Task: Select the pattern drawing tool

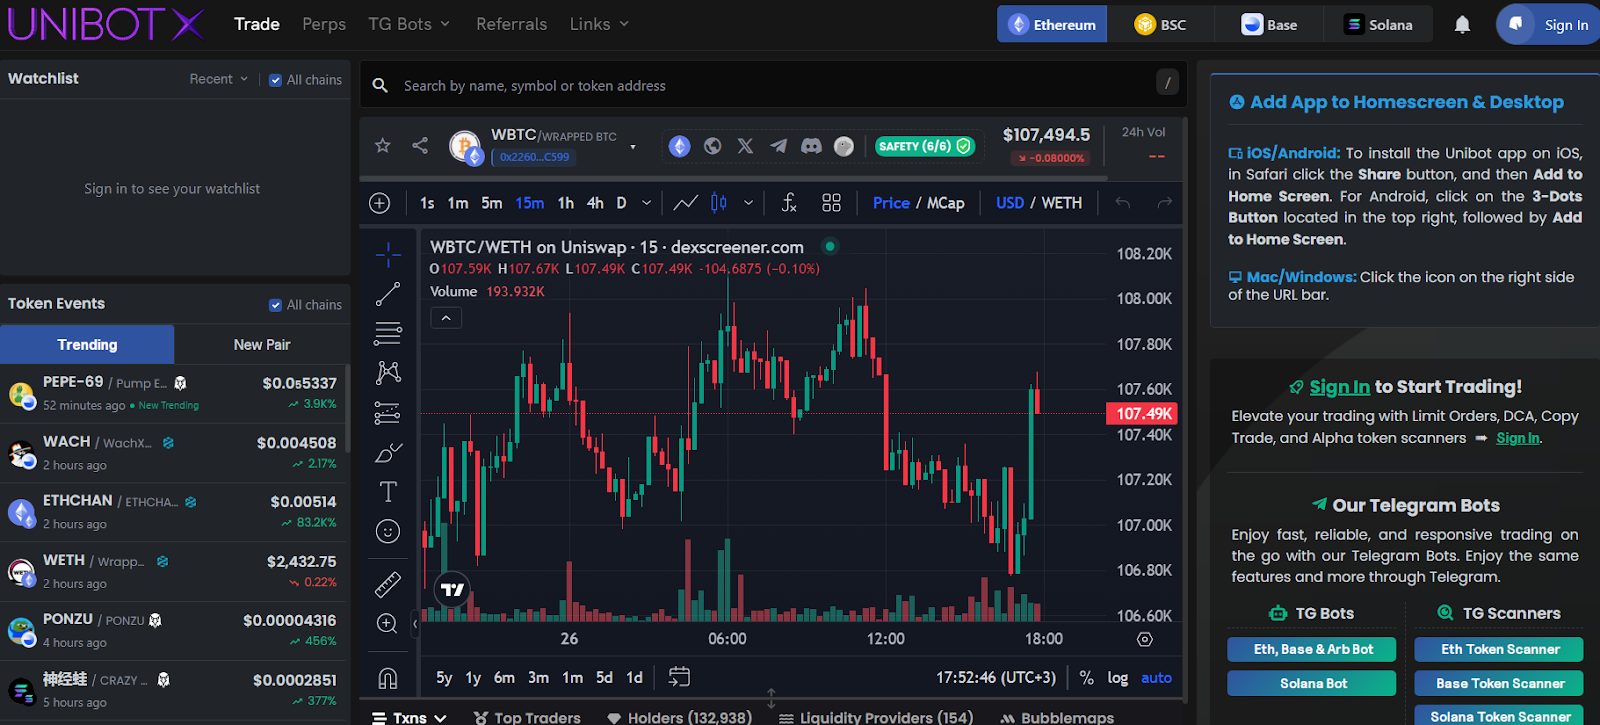Action: click(x=388, y=373)
